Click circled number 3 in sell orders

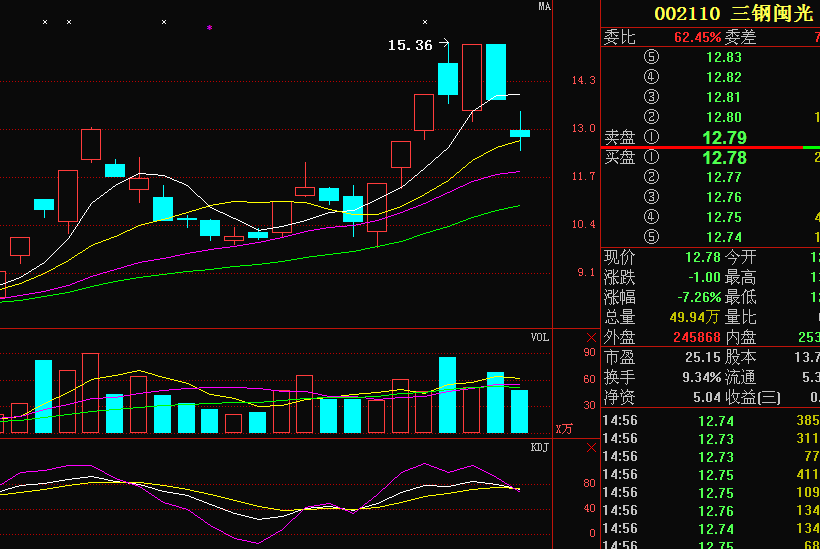click(x=652, y=97)
